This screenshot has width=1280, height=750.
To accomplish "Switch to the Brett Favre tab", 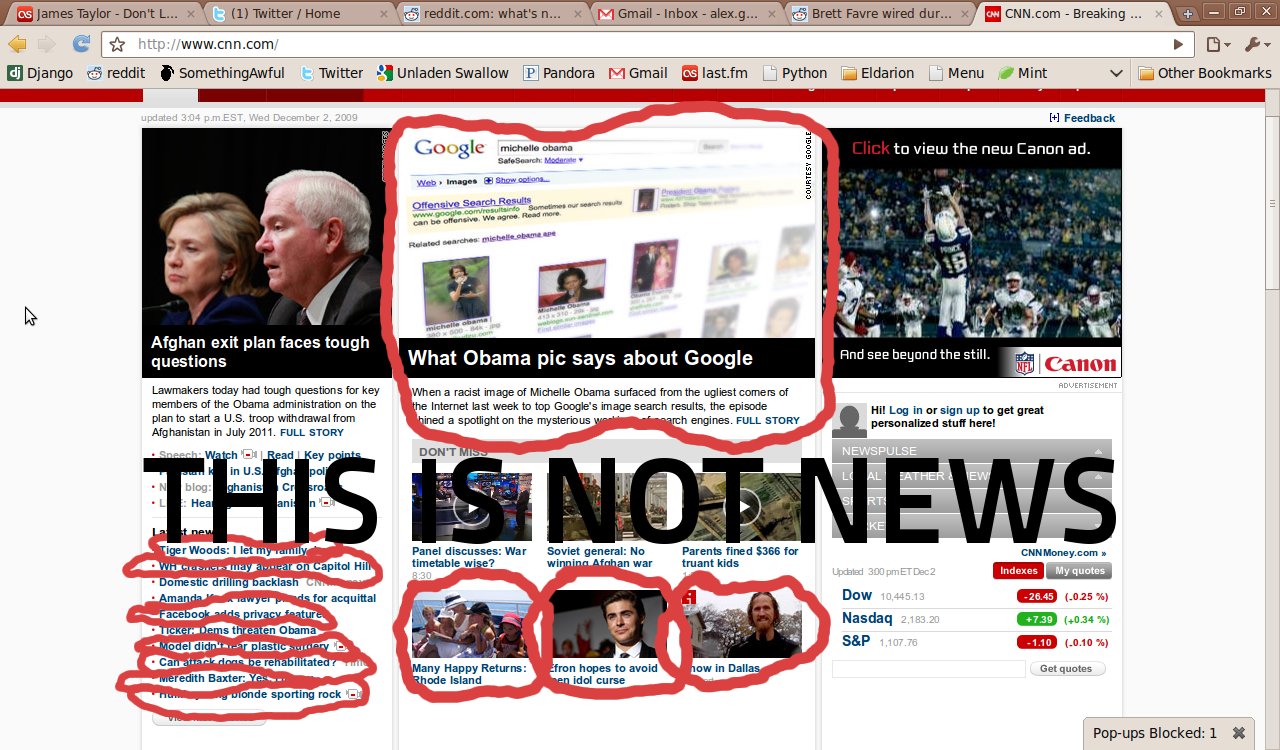I will click(x=878, y=14).
